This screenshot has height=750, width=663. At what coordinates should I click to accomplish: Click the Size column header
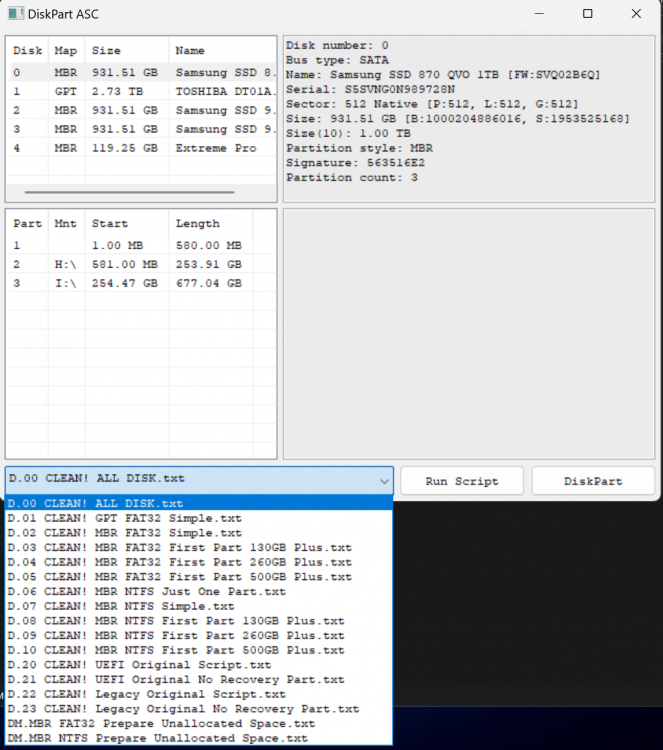pos(126,50)
